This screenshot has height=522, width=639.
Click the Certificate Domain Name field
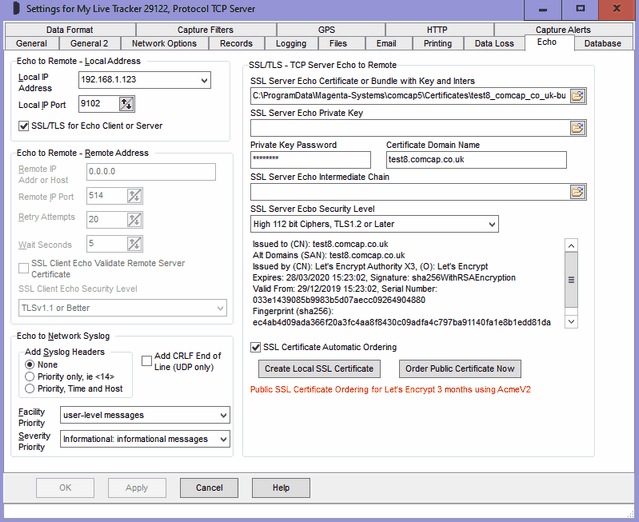pyautogui.click(x=476, y=160)
